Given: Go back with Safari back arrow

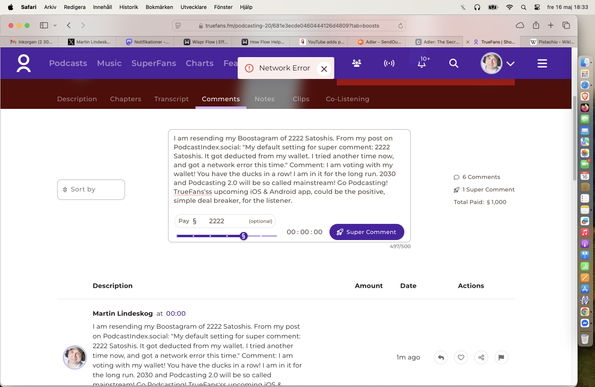Looking at the screenshot, I should [69, 25].
